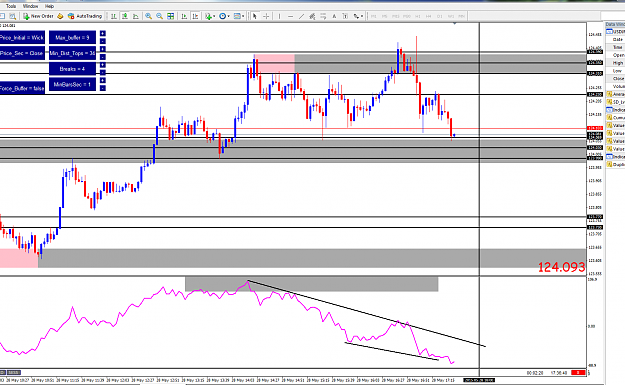
Task: Increase MinBarsSec with its plus button
Action: click(102, 80)
